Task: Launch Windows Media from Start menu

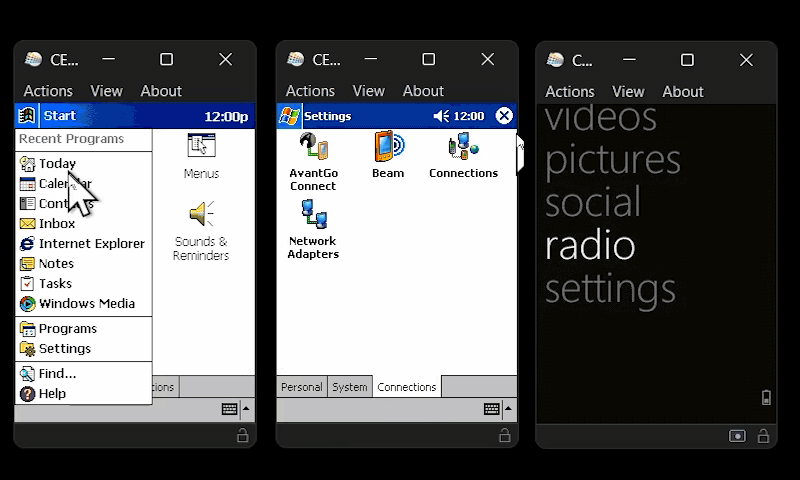Action: coord(87,304)
